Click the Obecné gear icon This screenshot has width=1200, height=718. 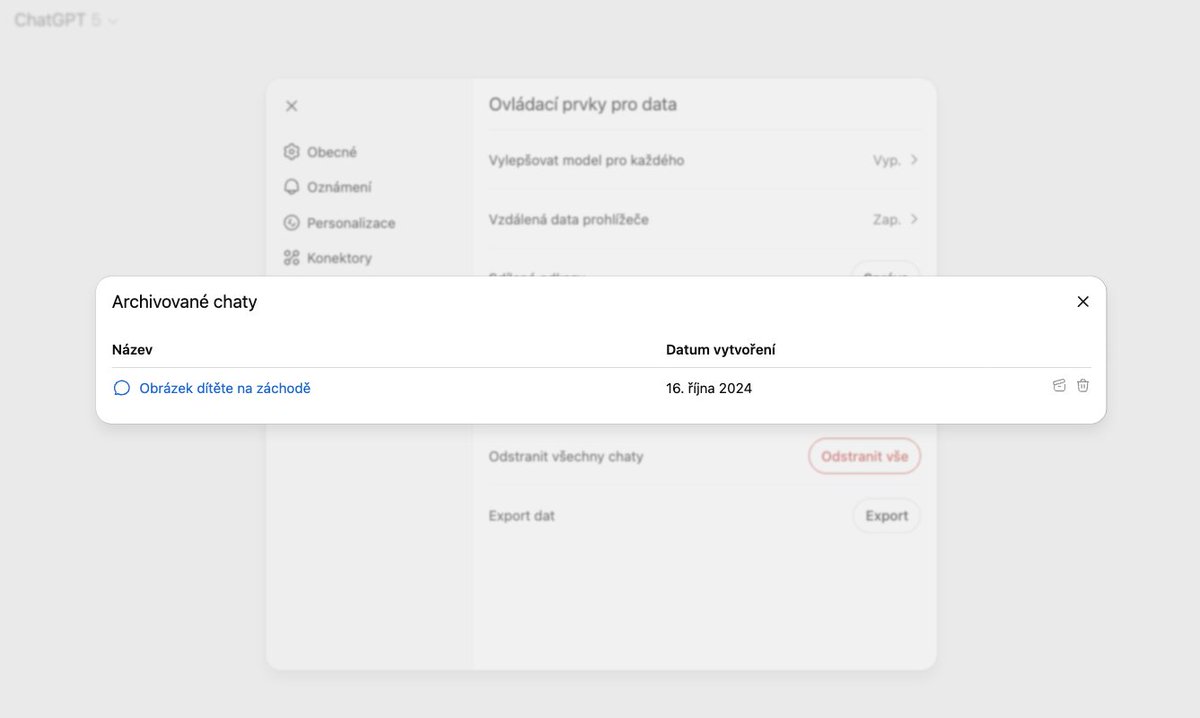coord(291,152)
